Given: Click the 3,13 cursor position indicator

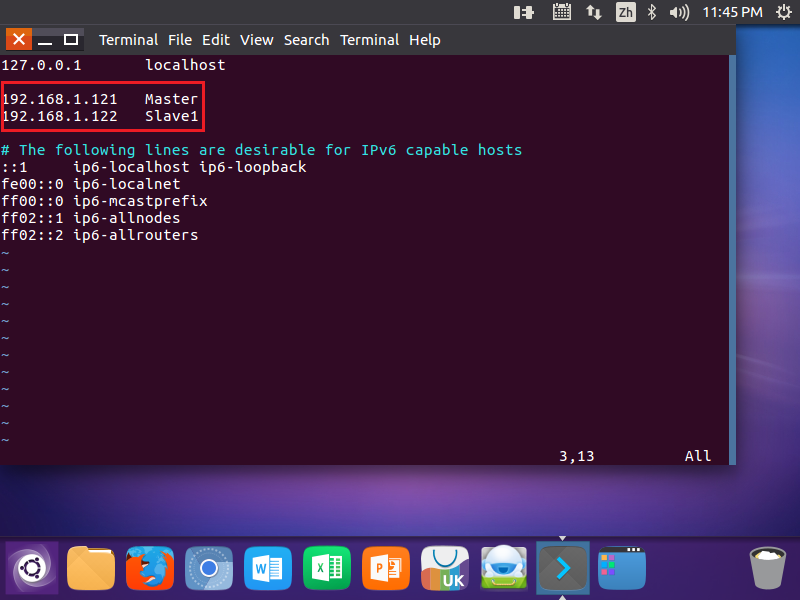Looking at the screenshot, I should point(577,456).
